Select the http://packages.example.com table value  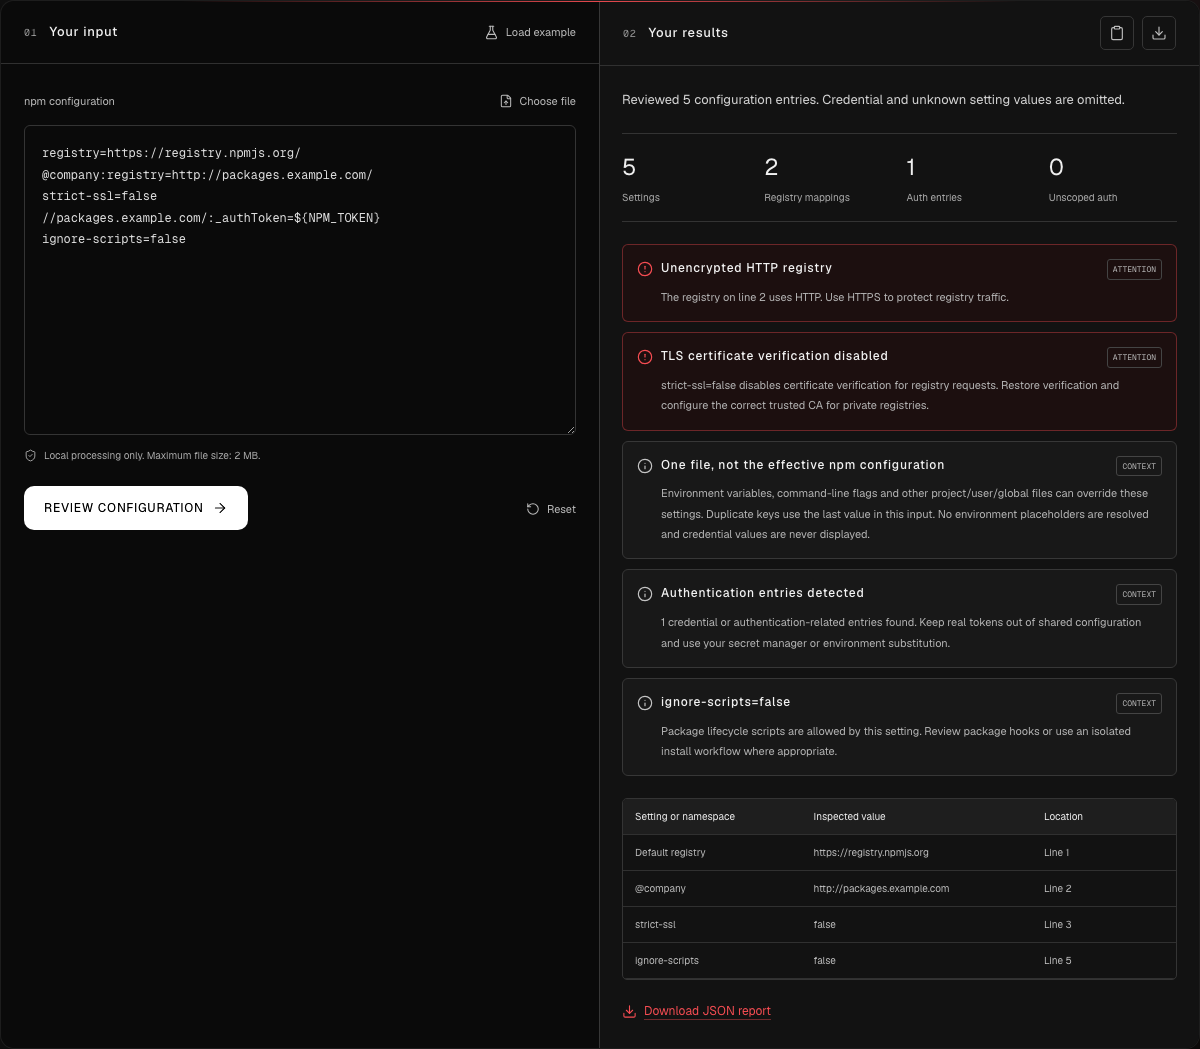(881, 889)
